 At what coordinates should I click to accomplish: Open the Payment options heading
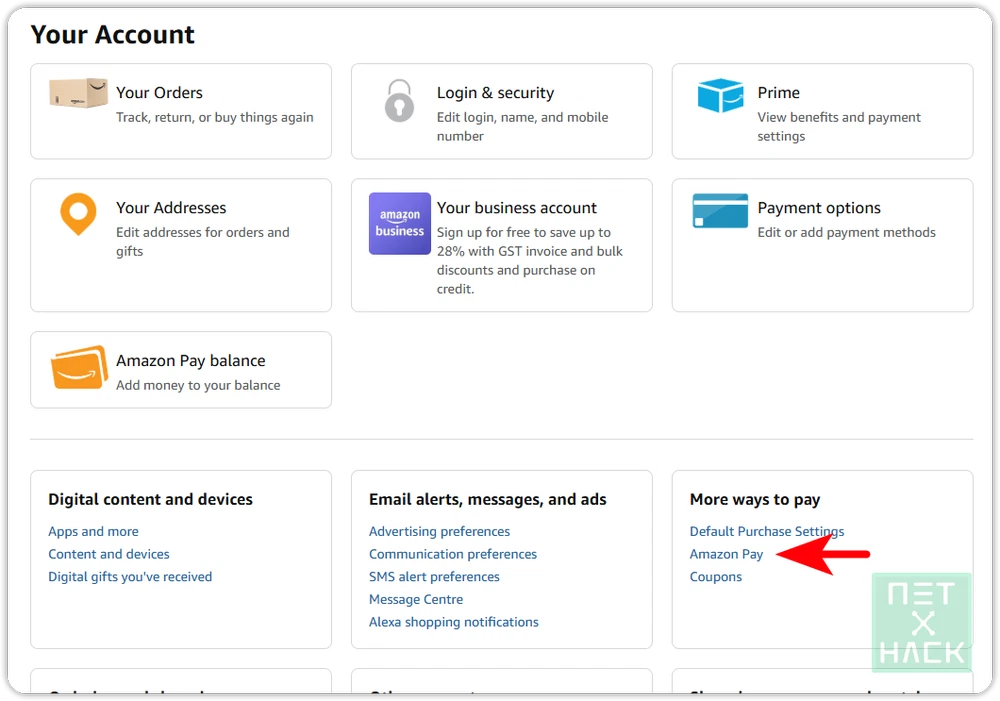point(819,208)
